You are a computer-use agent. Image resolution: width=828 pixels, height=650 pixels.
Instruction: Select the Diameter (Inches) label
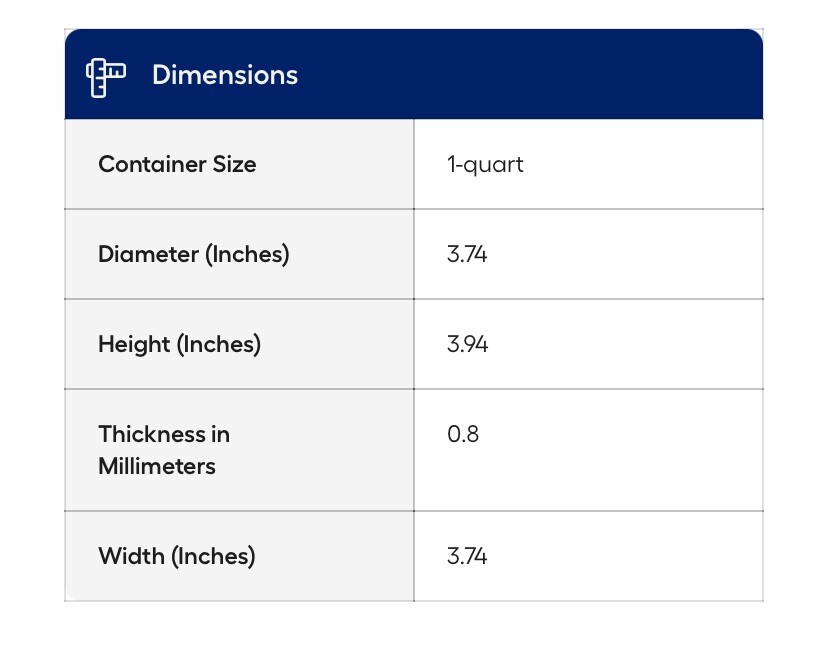[x=194, y=255]
